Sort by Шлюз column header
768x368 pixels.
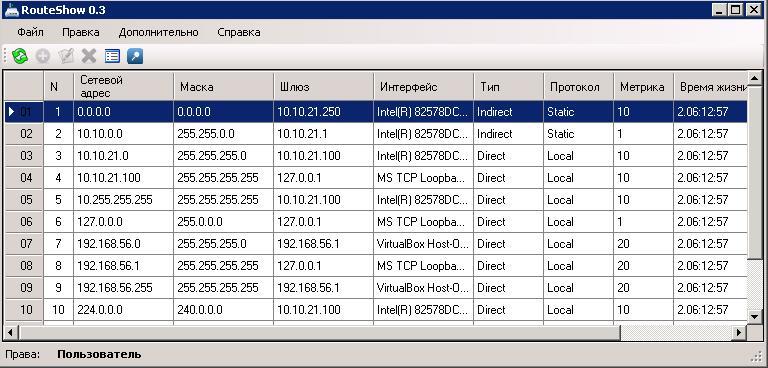pyautogui.click(x=323, y=87)
